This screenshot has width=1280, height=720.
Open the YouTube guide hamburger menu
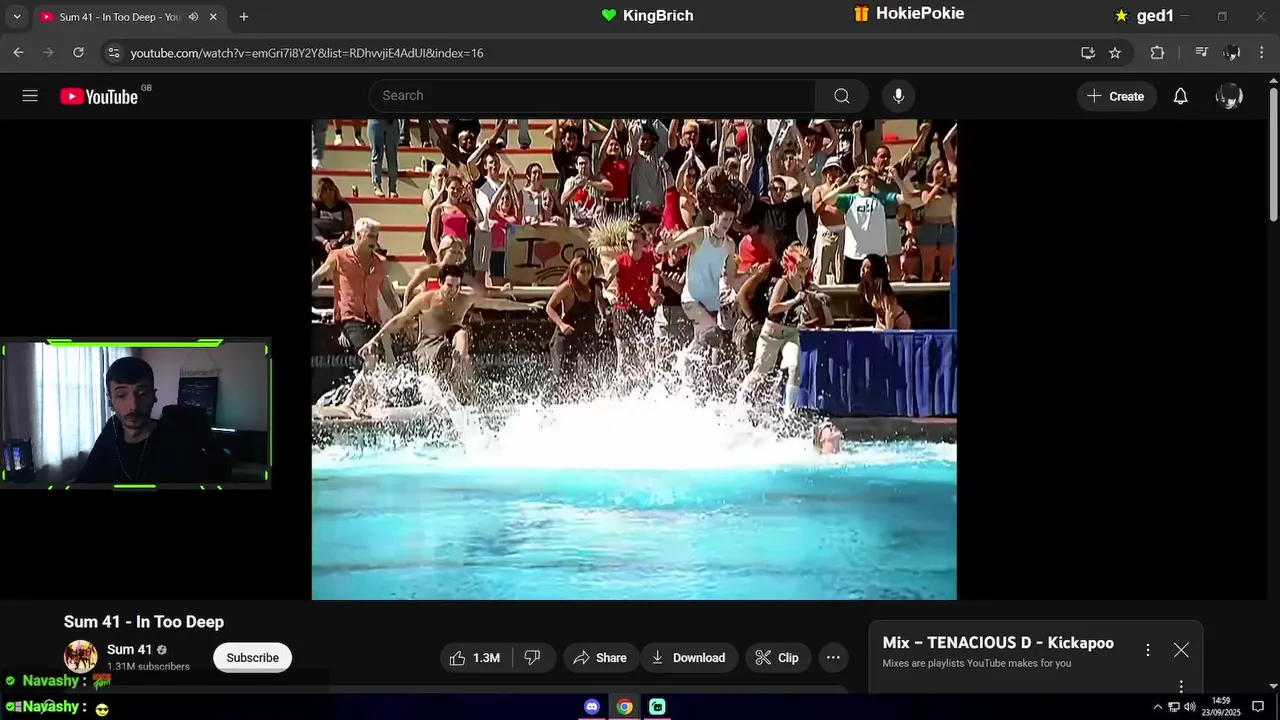(30, 96)
